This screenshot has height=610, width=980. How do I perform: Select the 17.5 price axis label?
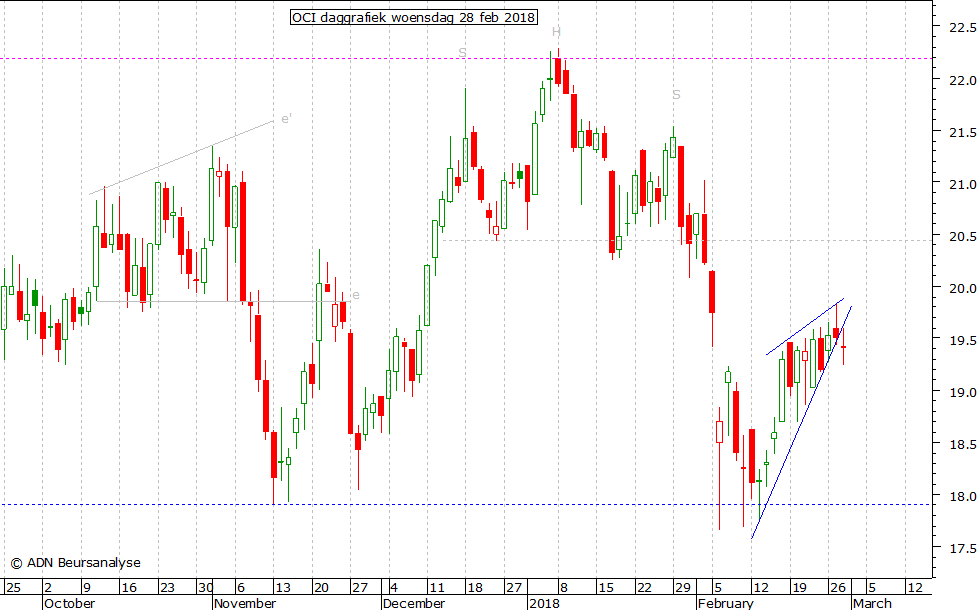(962, 548)
